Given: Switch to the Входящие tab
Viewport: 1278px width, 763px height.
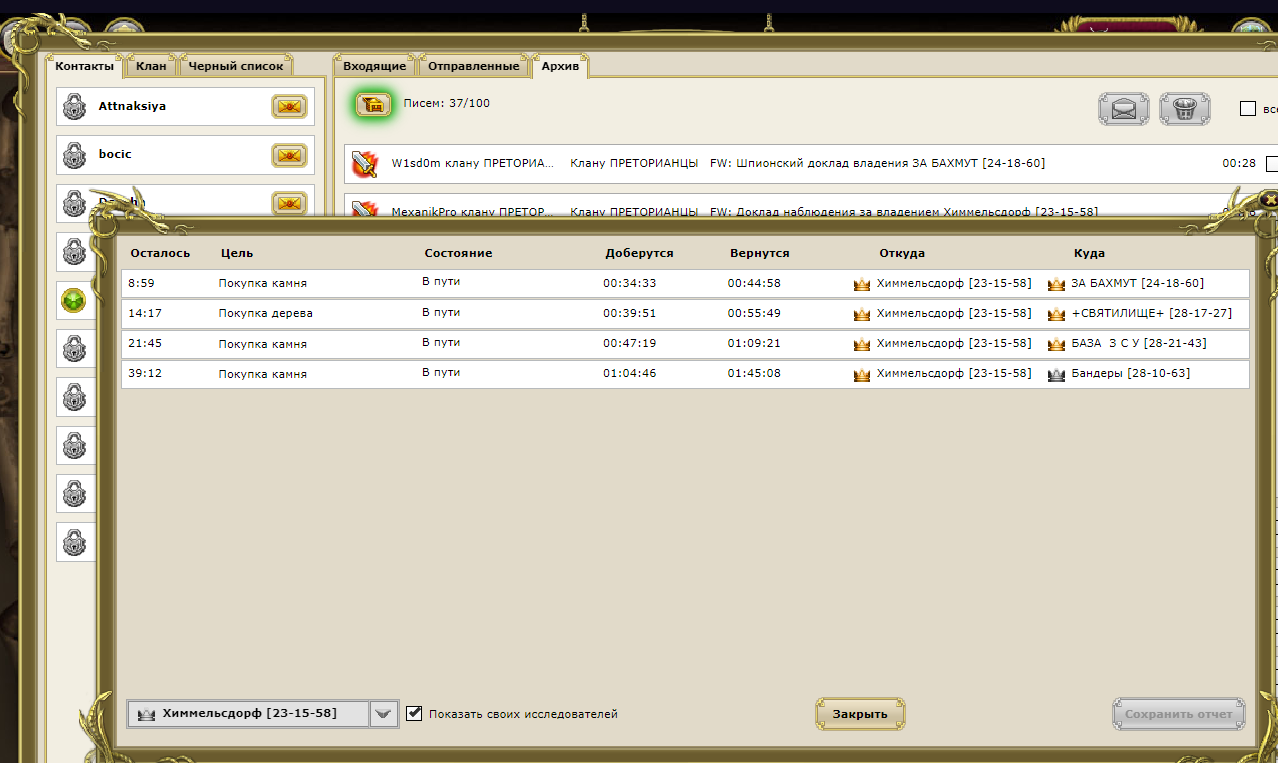Looking at the screenshot, I should (x=374, y=66).
